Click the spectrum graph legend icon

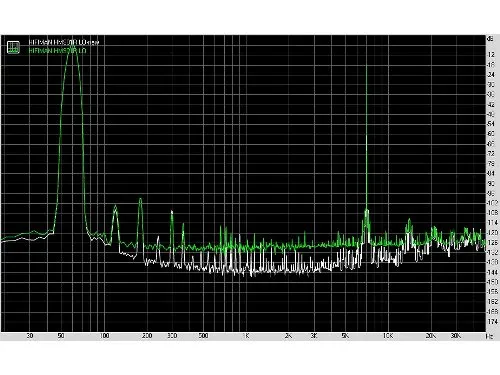pos(13,47)
